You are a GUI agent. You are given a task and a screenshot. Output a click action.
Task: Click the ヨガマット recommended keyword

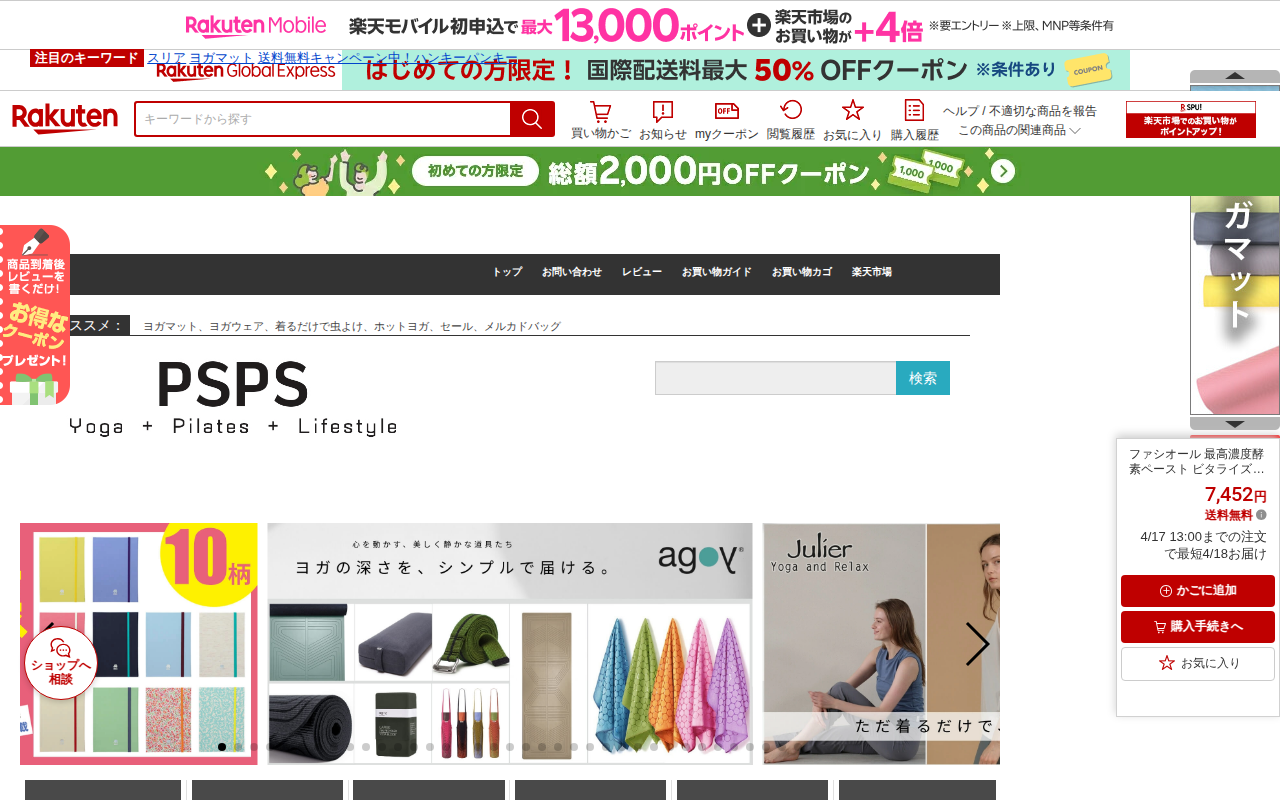(170, 327)
